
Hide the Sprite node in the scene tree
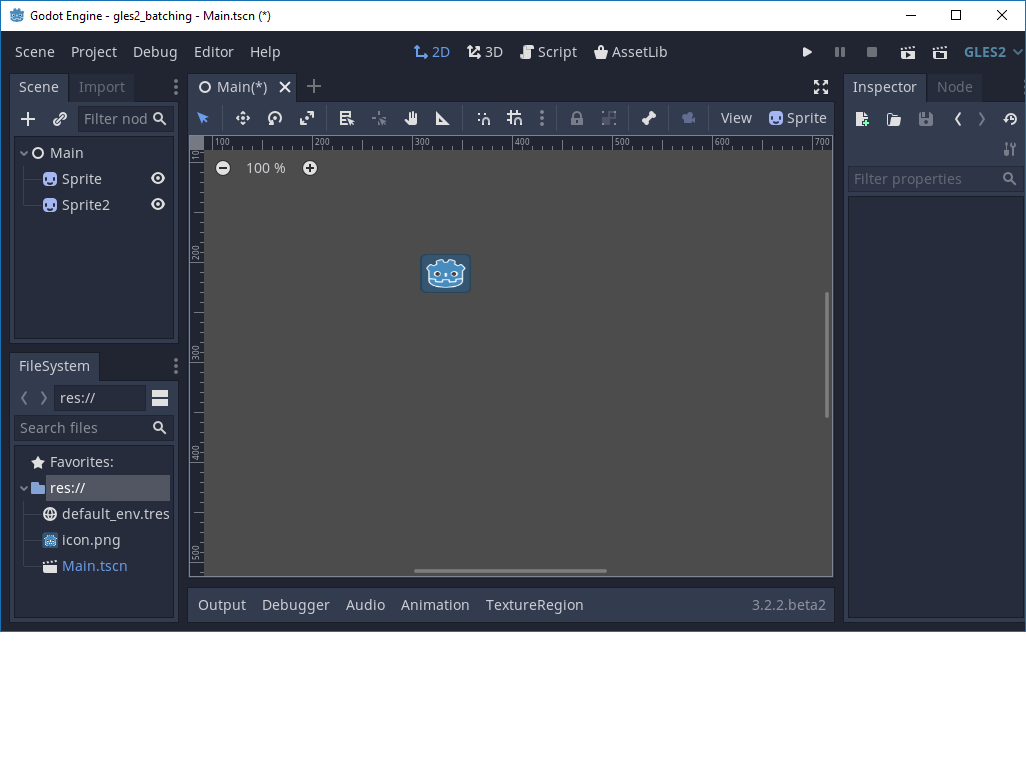pyautogui.click(x=158, y=178)
